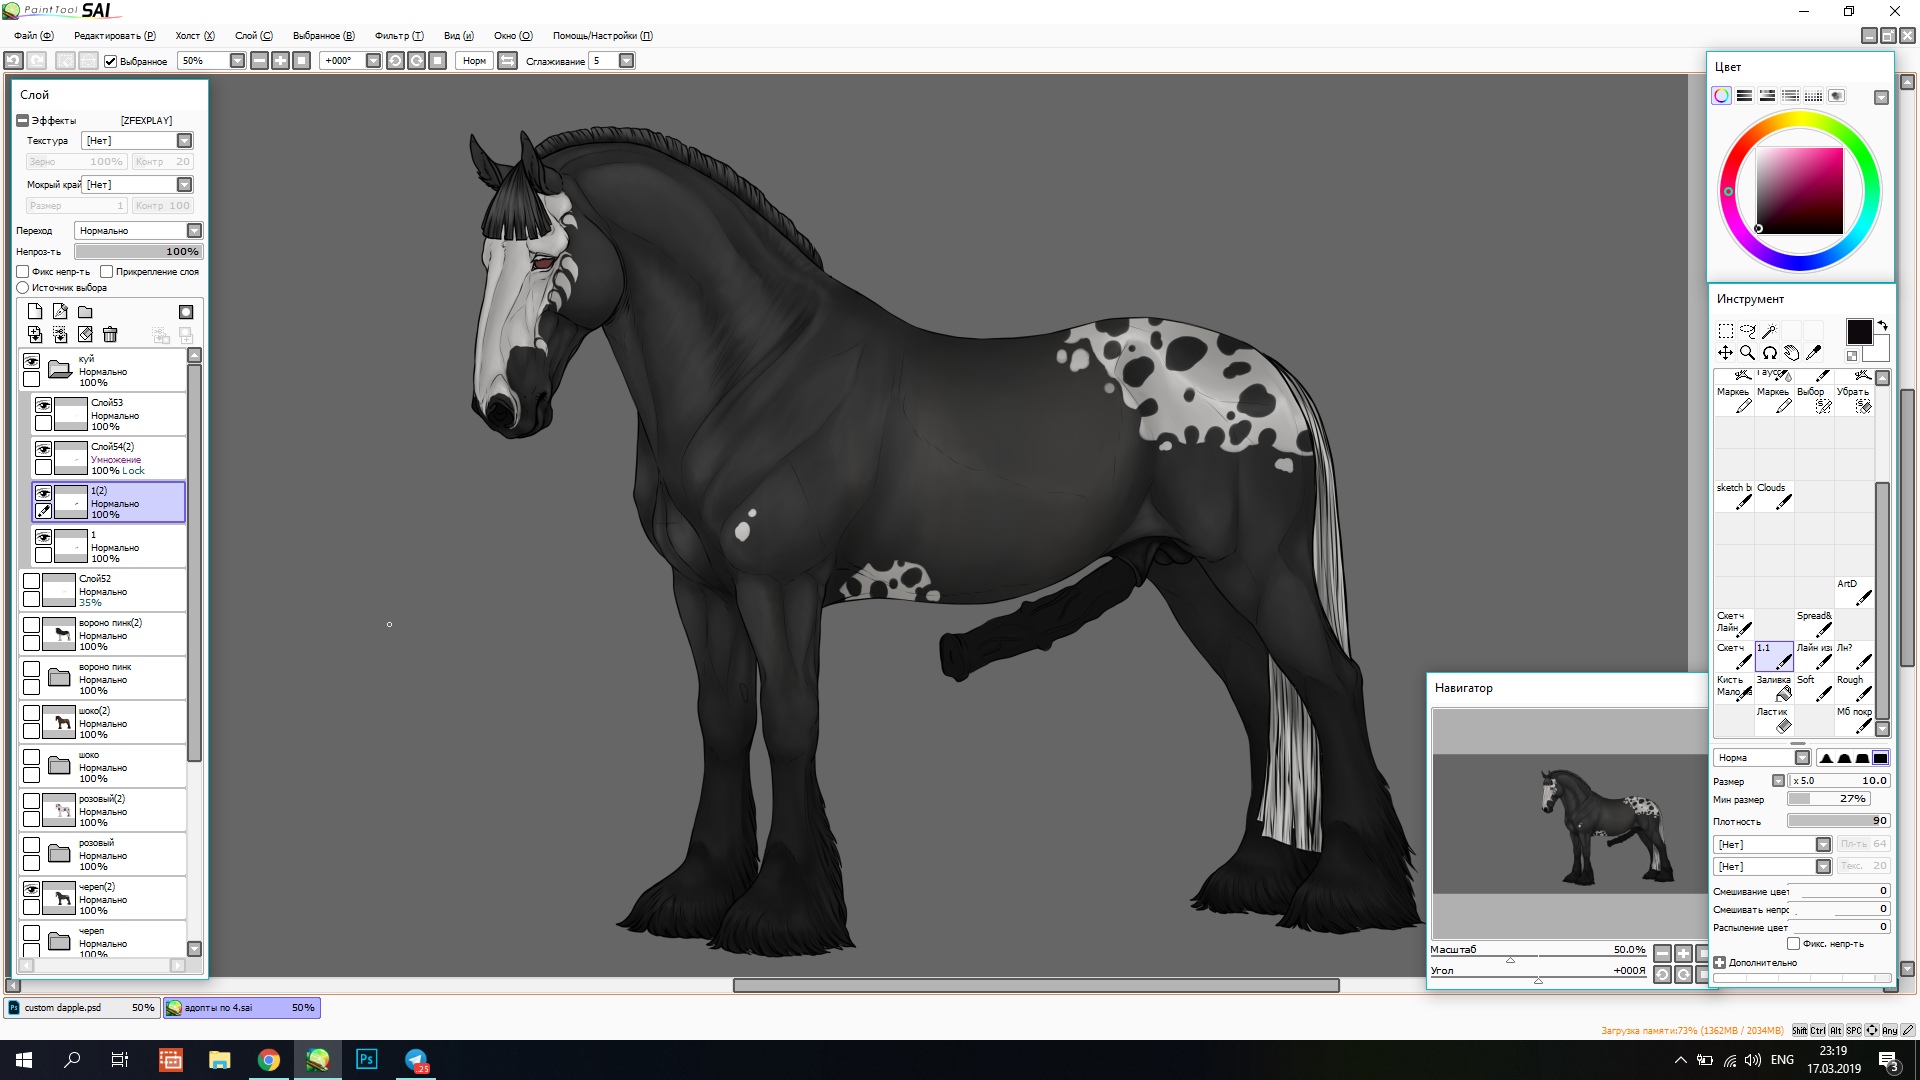The width and height of the screenshot is (1920, 1080).
Task: Click the delete layer trash icon
Action: [110, 335]
